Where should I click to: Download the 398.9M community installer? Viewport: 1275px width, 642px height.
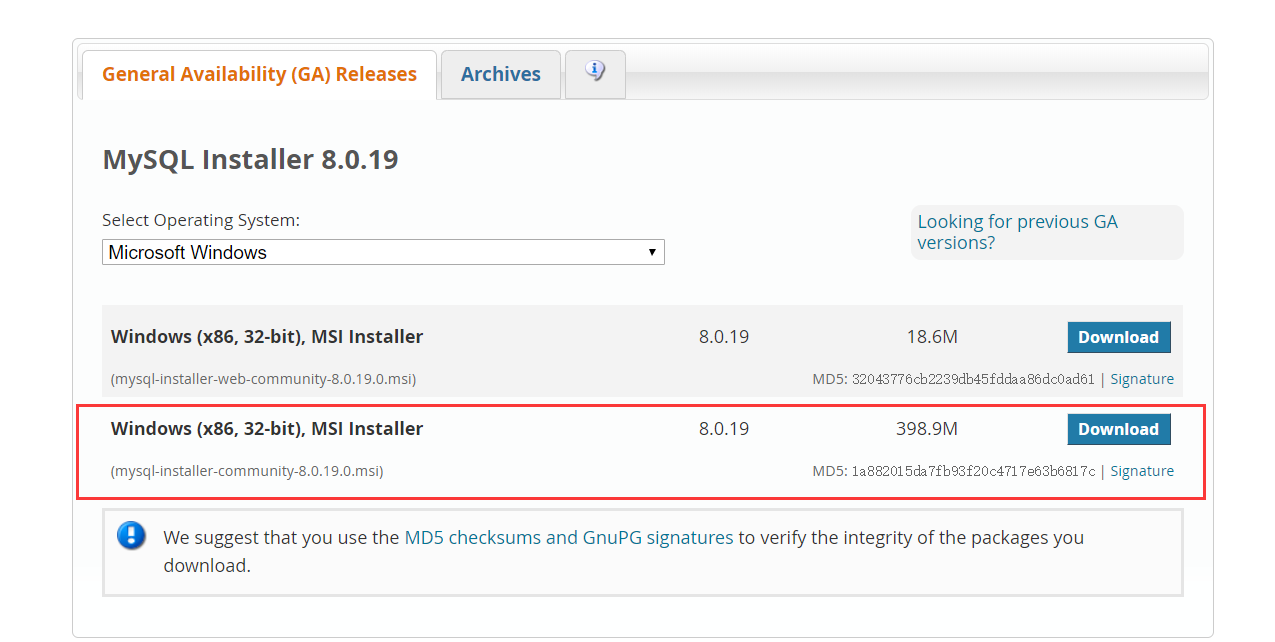[x=1118, y=429]
